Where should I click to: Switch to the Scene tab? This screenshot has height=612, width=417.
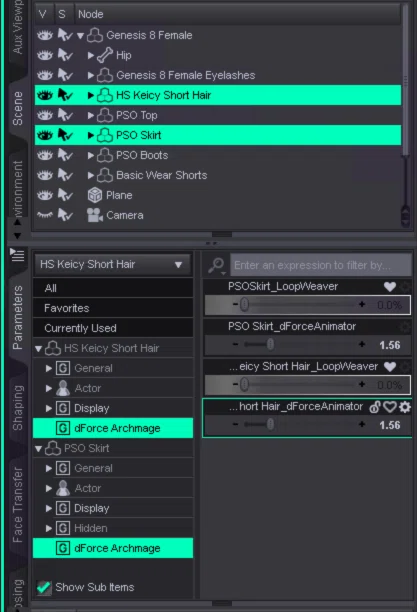click(x=18, y=109)
